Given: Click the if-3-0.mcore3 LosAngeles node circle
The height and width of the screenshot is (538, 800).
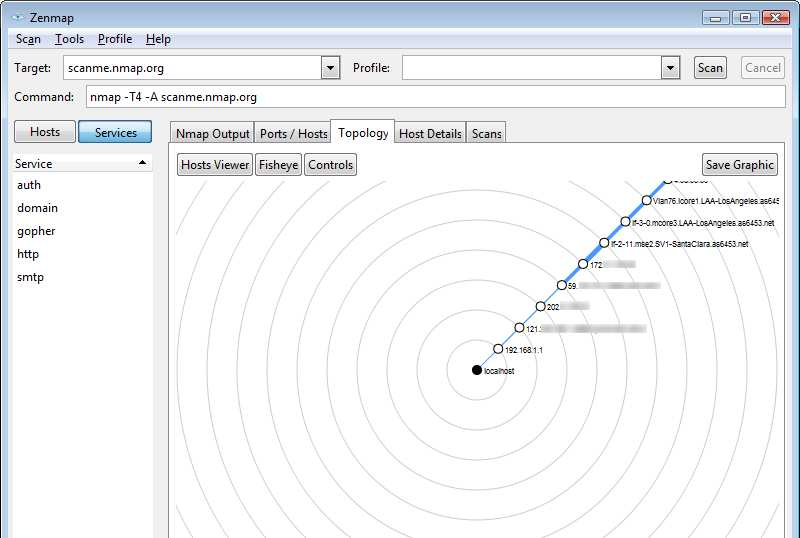Looking at the screenshot, I should click(x=626, y=222).
